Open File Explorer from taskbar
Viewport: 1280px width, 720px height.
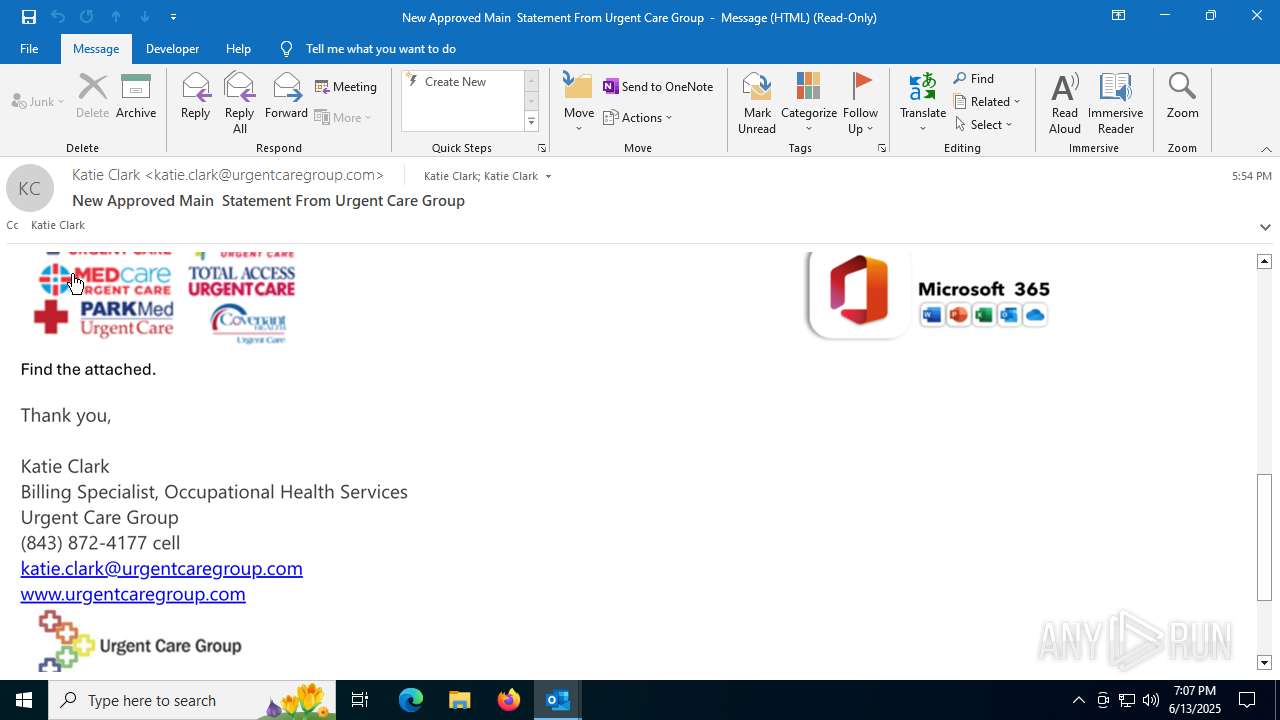coord(459,700)
